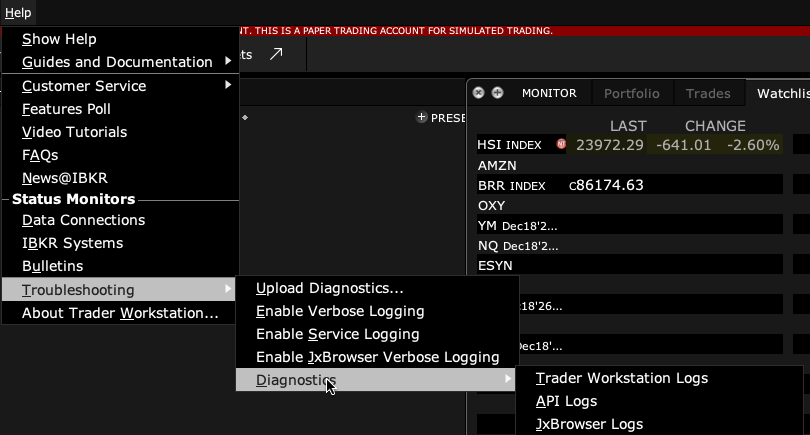The width and height of the screenshot is (810, 435).
Task: Select IBKR Systems menu item
Action: (120, 243)
